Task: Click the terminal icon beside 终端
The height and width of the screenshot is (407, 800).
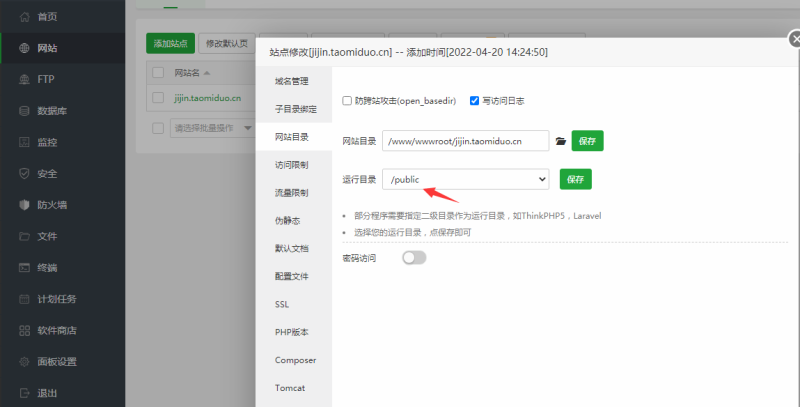Action: point(24,268)
